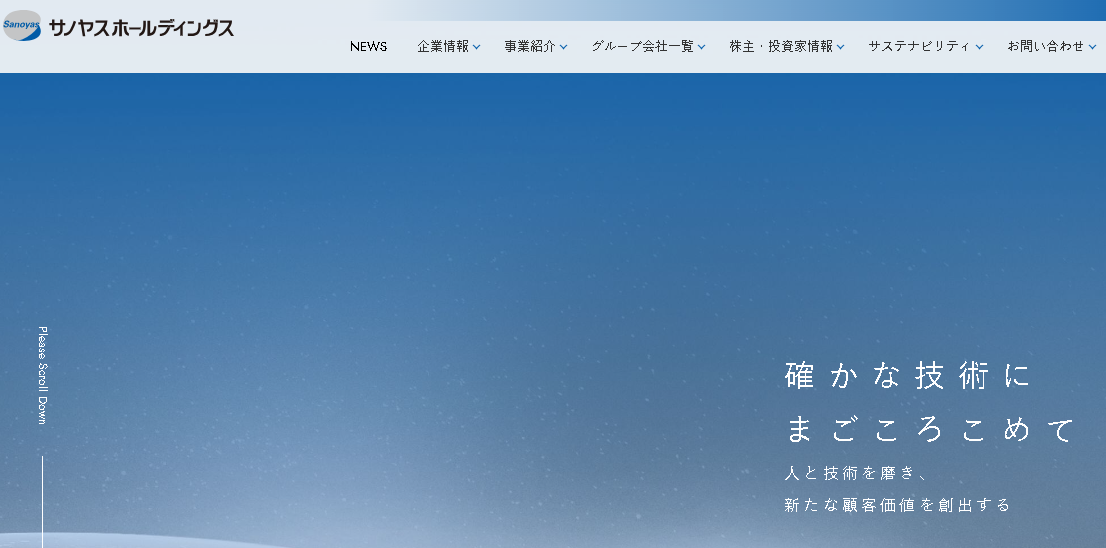Image resolution: width=1106 pixels, height=548 pixels.
Task: Click the Sanoyas oval logo icon
Action: click(x=23, y=25)
